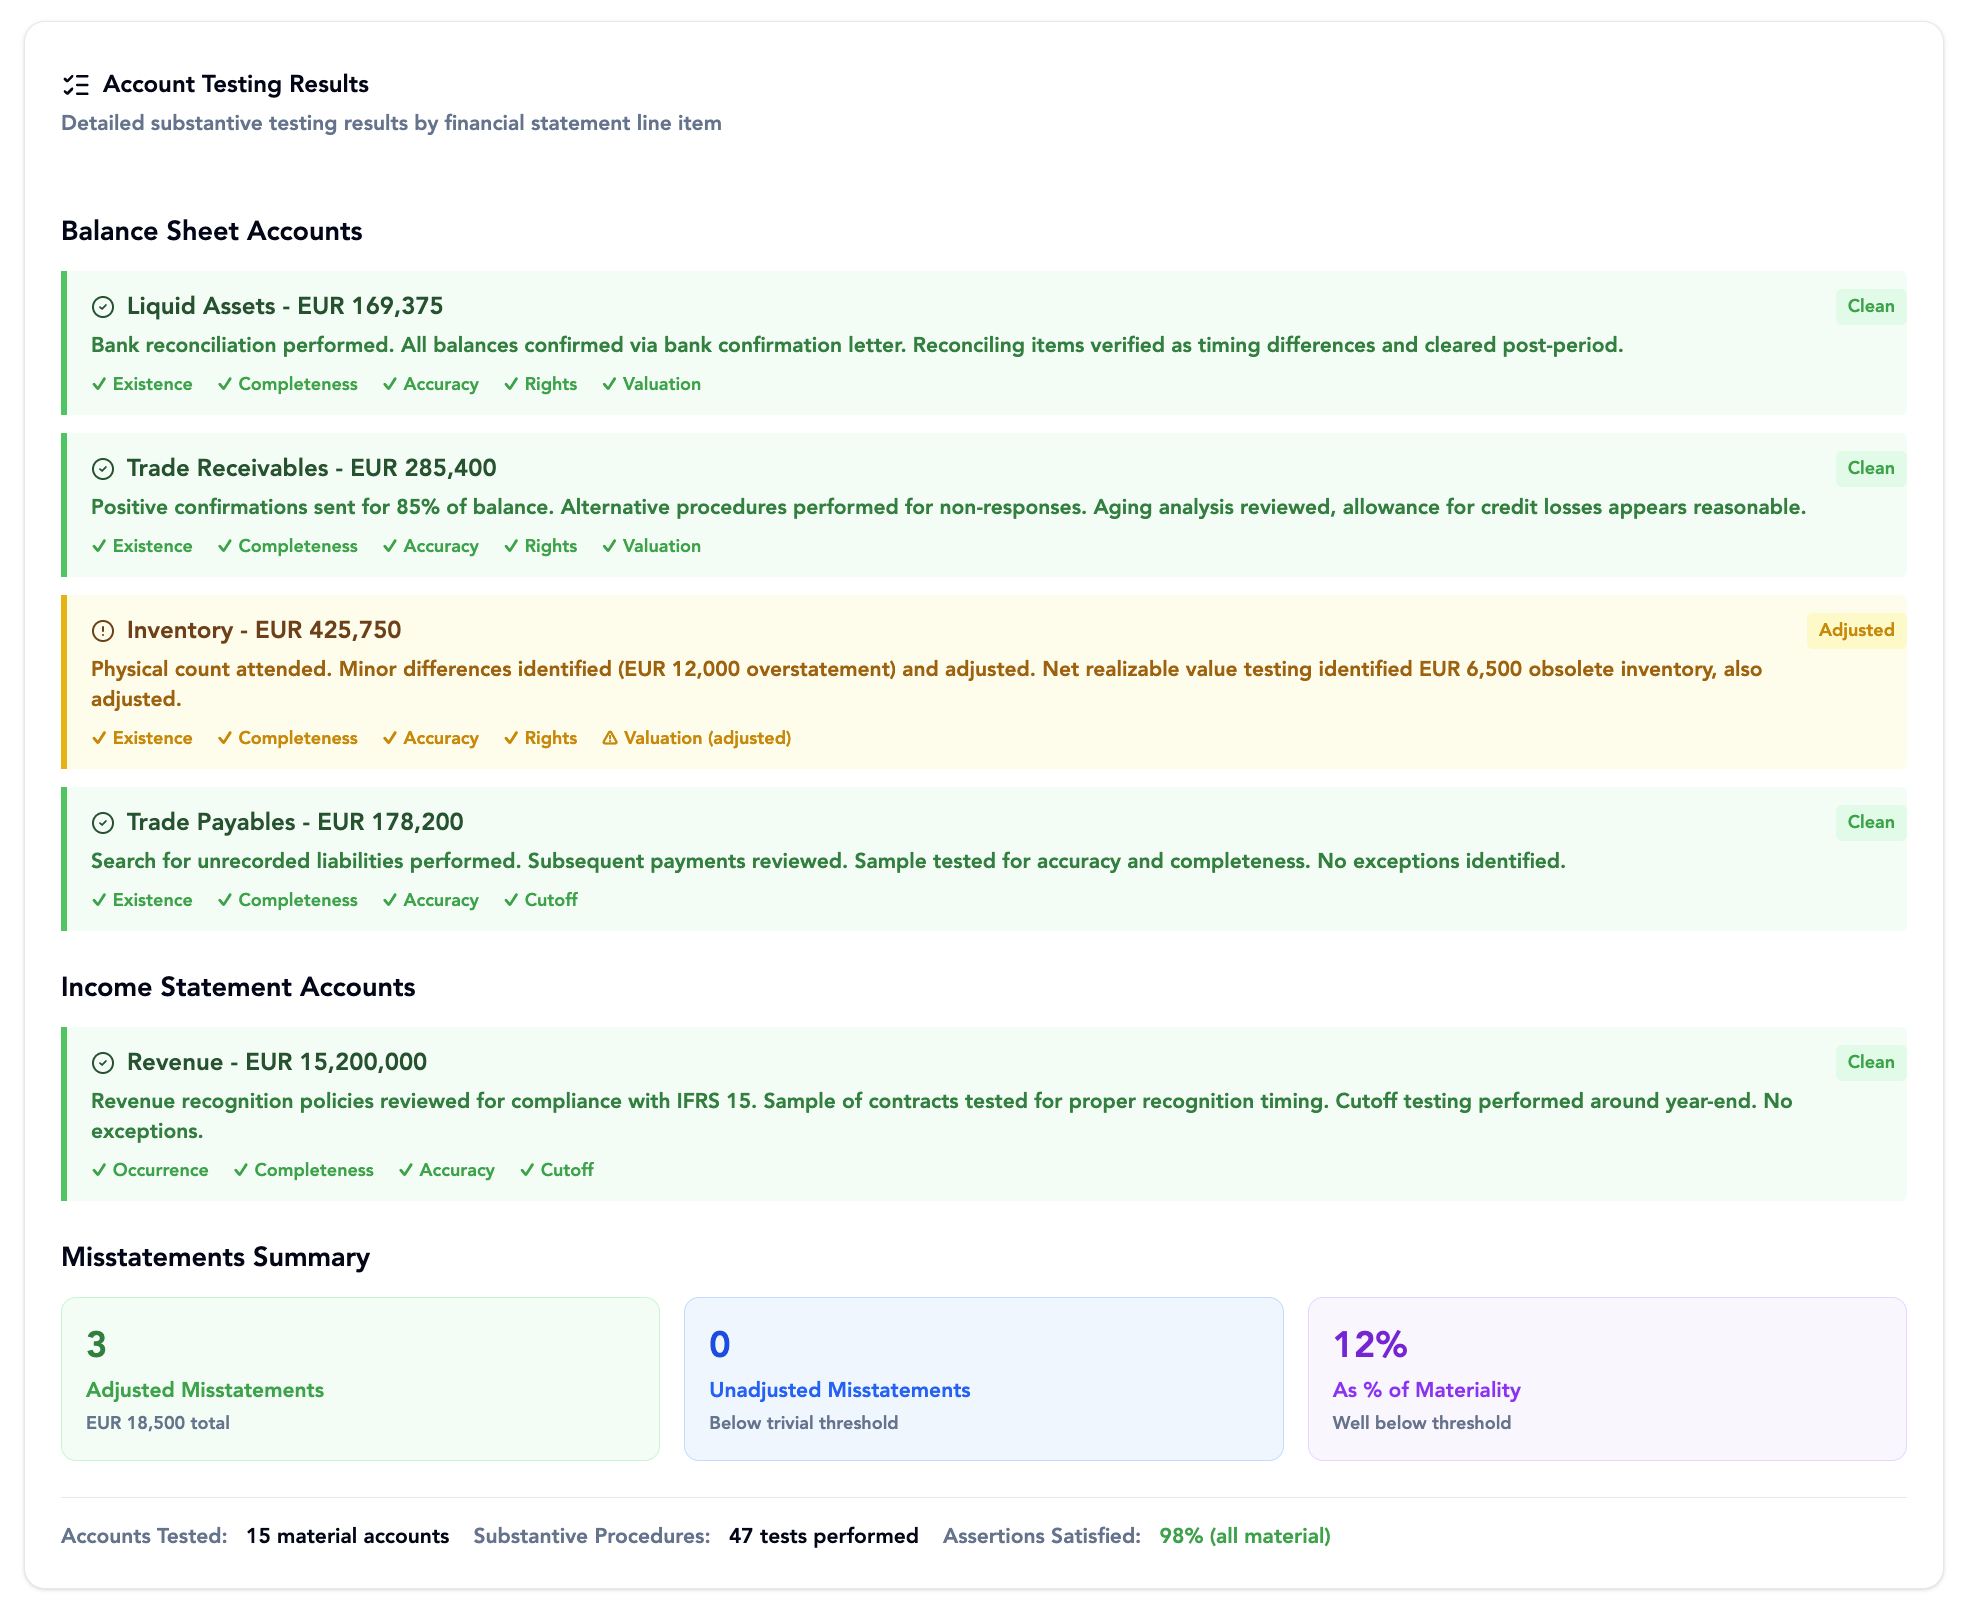
Task: Click the warning triangle on Valuation (adjusted)
Action: pos(609,738)
